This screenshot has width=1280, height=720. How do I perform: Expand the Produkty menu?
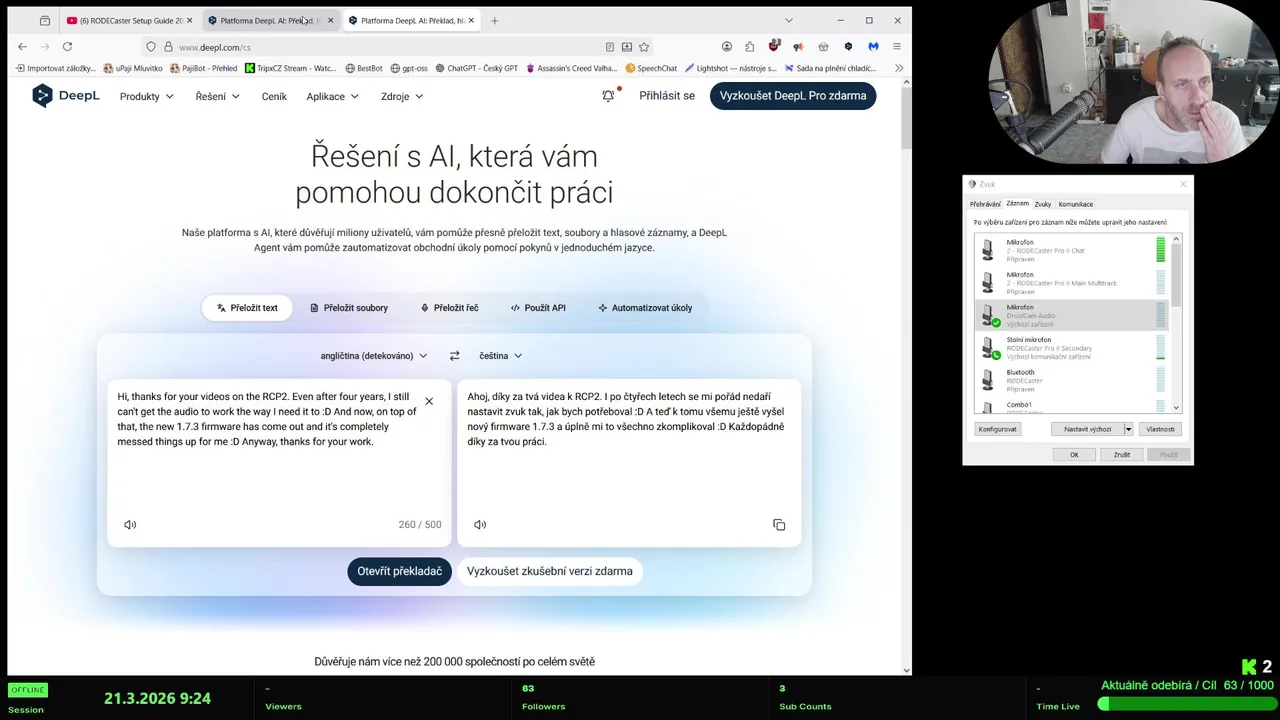coord(147,97)
